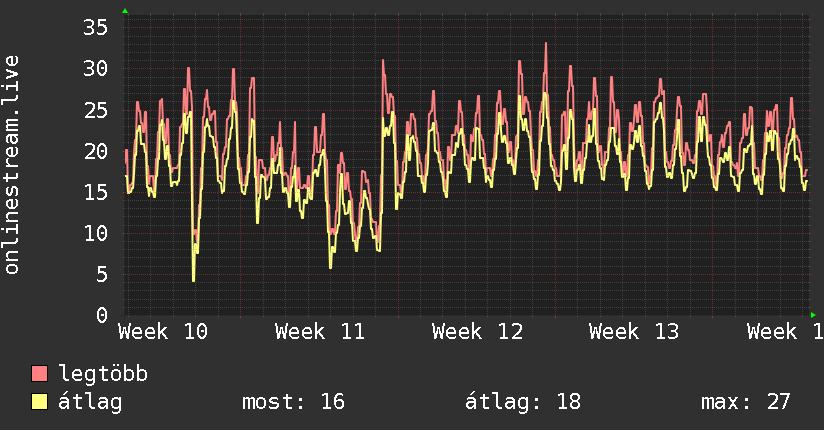The width and height of the screenshot is (824, 430).
Task: Click the 'Week 13' axis label
Action: click(x=634, y=332)
